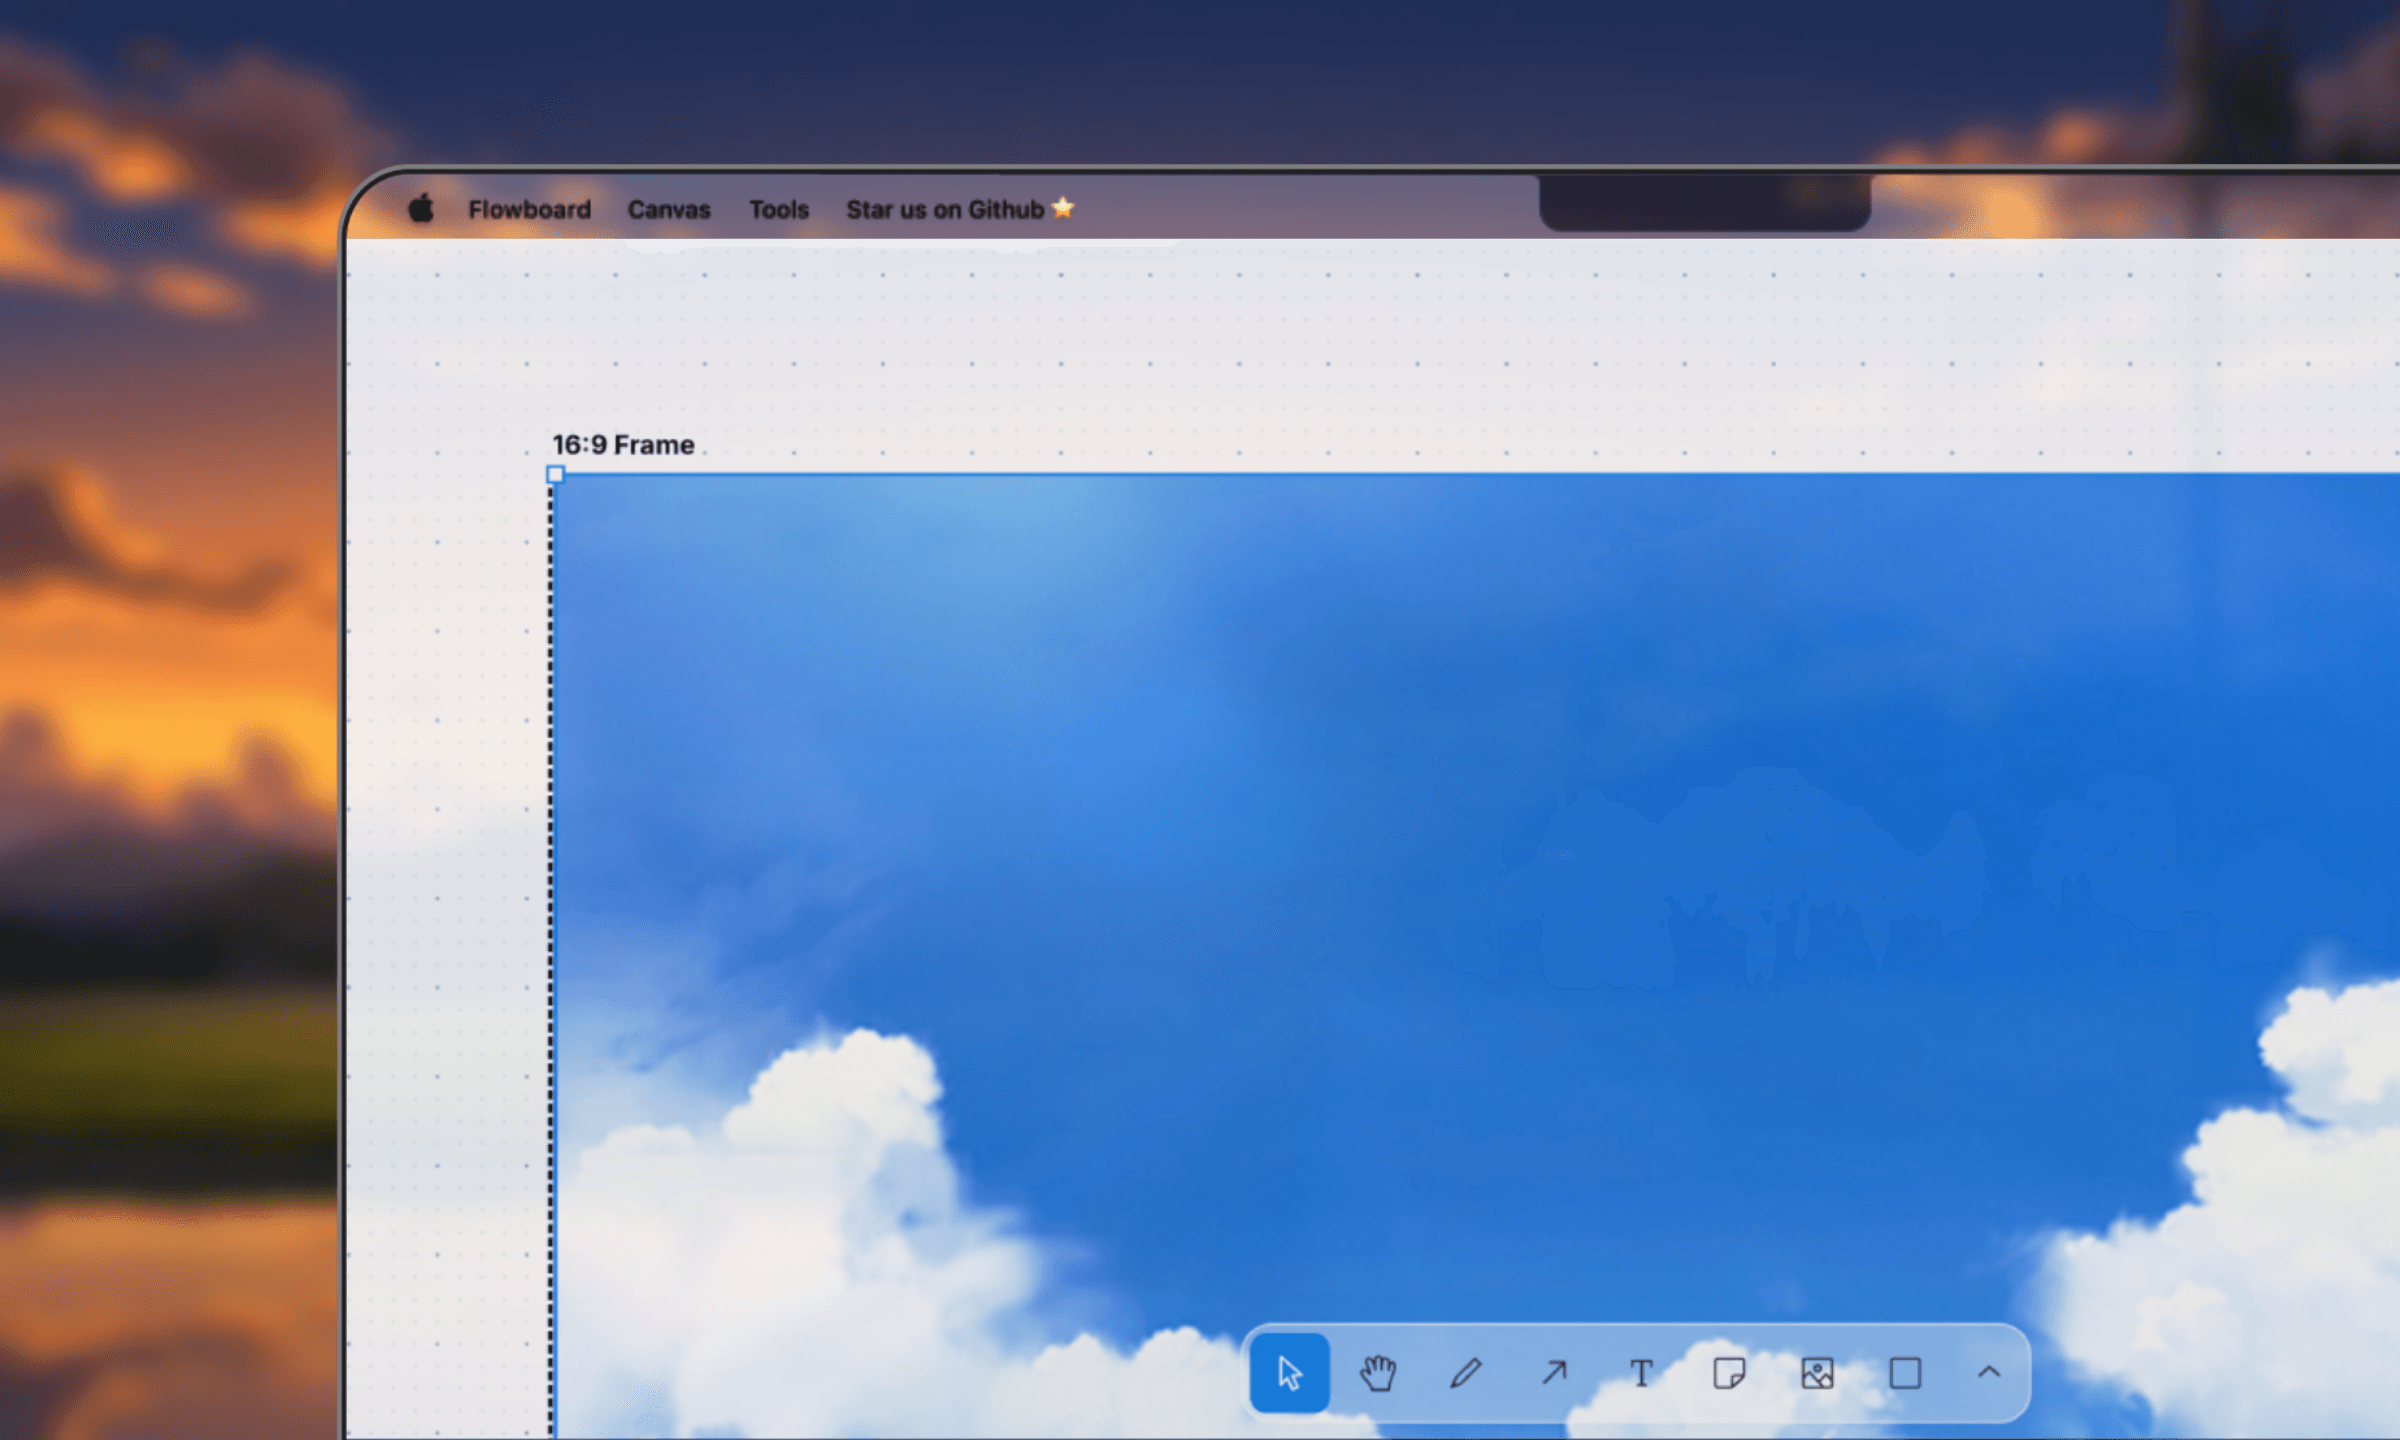Select the Arrow tool
Screen dimensions: 2400x1440
(1553, 1373)
